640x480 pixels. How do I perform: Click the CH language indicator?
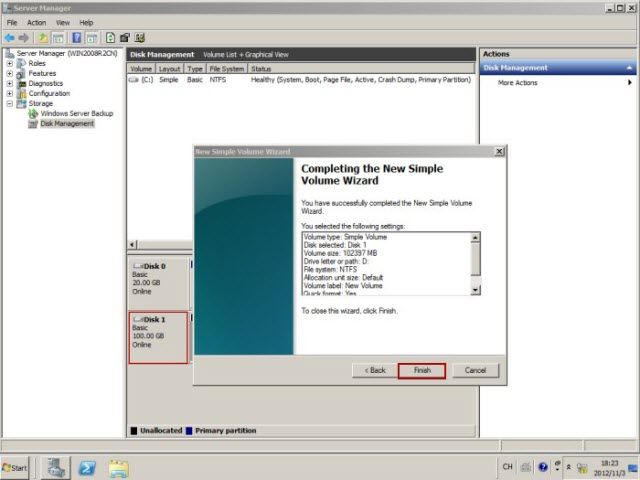coord(507,467)
